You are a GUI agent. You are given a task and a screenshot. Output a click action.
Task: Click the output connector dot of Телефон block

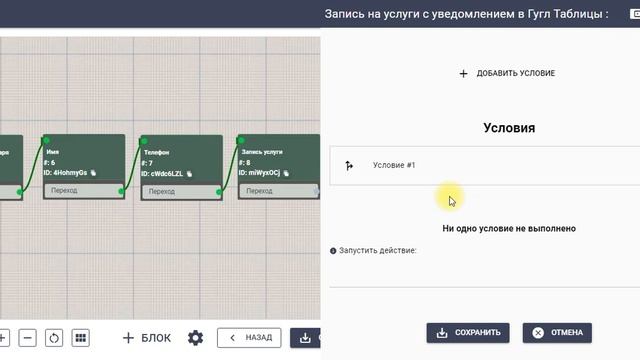coord(219,192)
